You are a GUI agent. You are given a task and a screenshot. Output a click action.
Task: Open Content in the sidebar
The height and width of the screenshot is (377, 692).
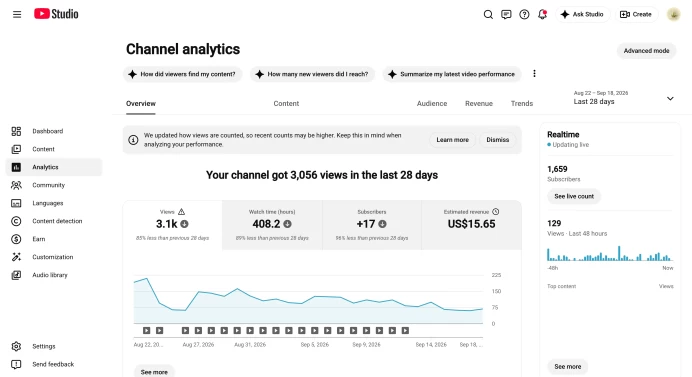(x=54, y=149)
